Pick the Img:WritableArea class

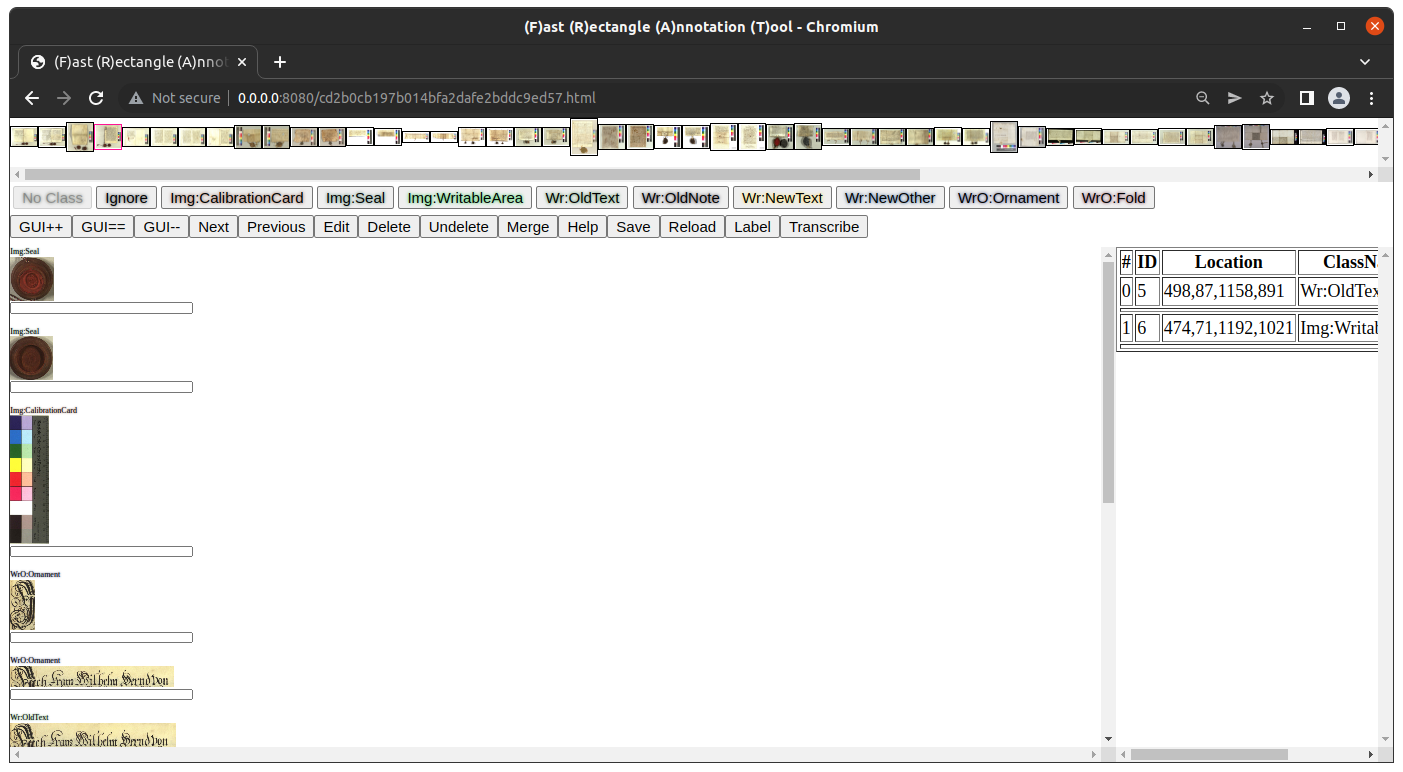[x=465, y=198]
